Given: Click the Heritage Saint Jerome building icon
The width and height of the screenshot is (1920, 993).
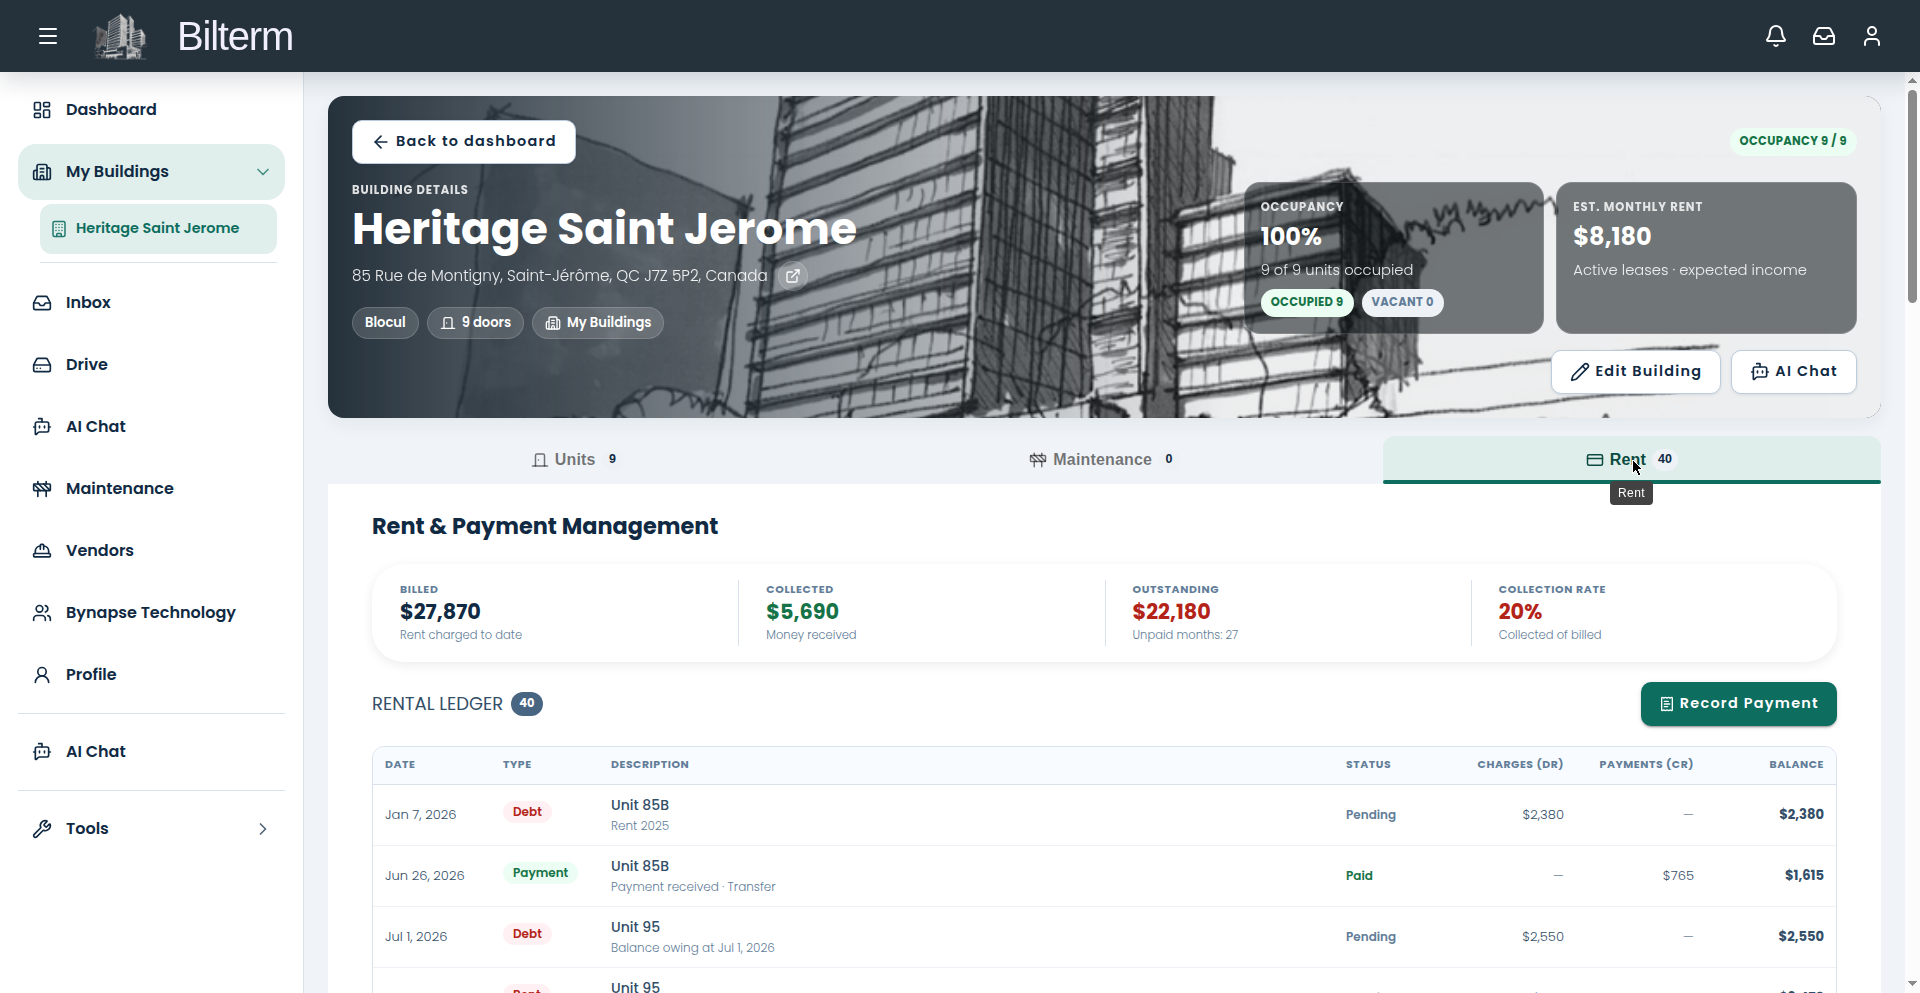Looking at the screenshot, I should tap(59, 229).
